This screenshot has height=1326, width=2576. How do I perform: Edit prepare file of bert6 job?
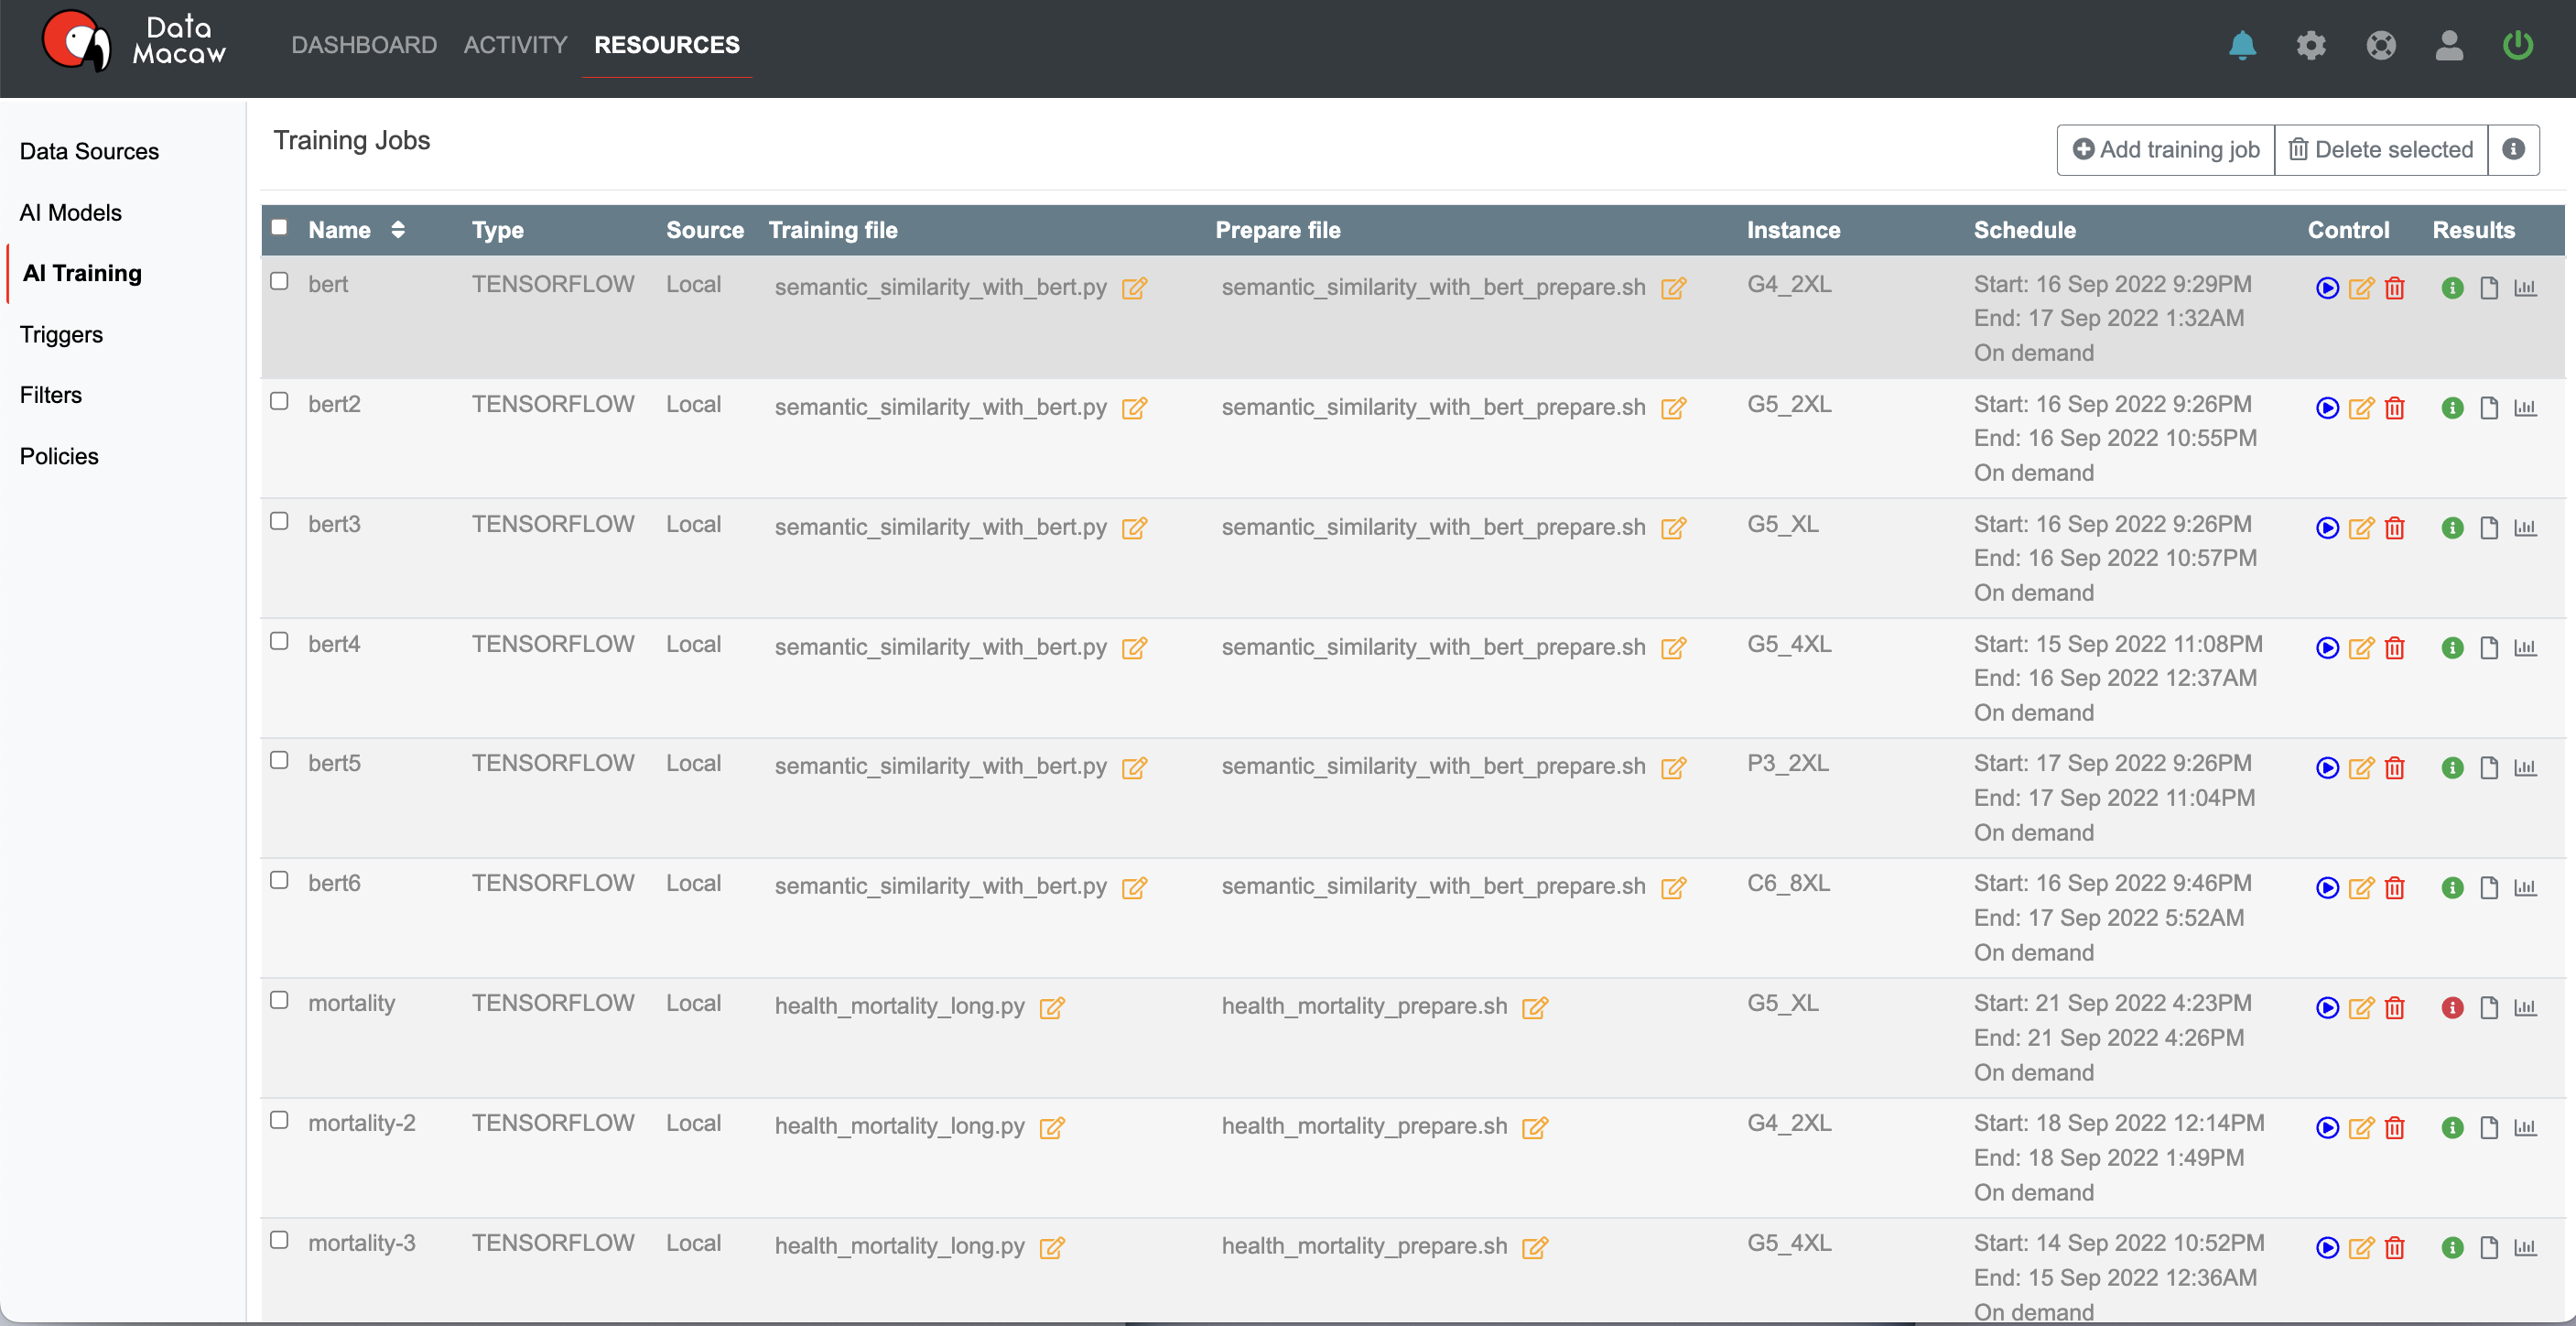pyautogui.click(x=1673, y=888)
